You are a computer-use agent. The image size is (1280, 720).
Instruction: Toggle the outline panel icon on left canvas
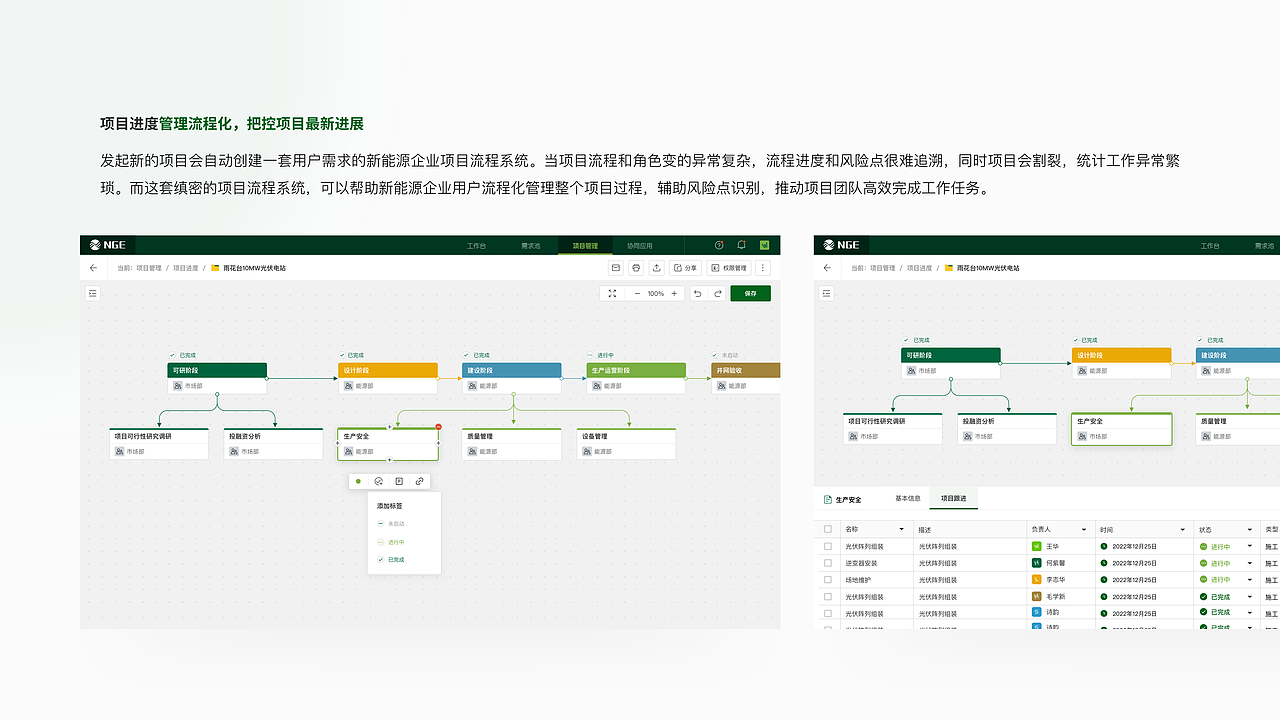(x=94, y=293)
